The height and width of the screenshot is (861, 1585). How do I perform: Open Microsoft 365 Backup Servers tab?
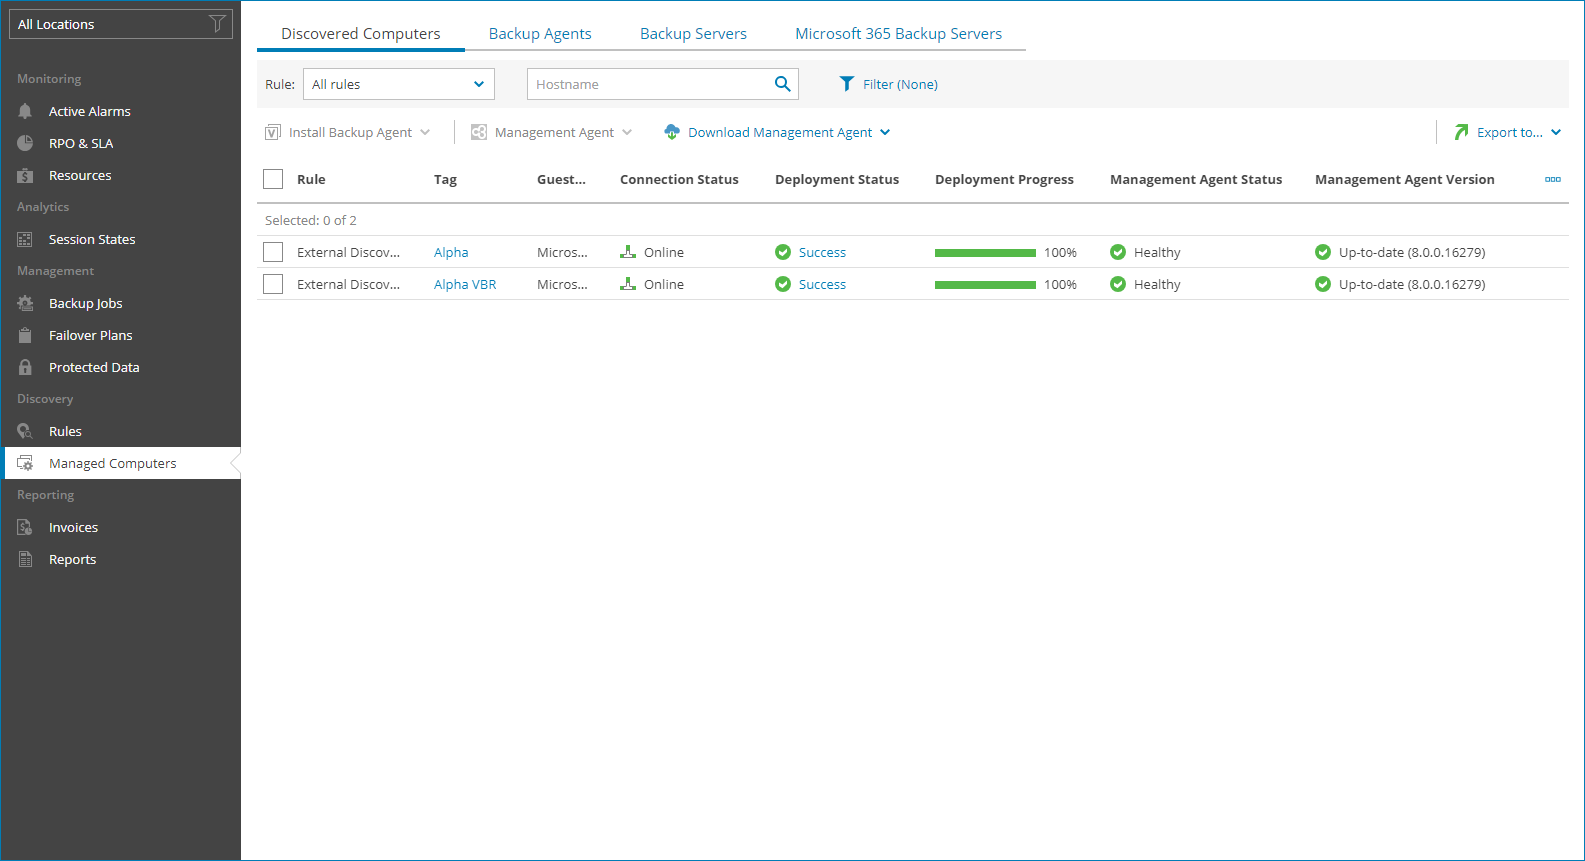898,34
